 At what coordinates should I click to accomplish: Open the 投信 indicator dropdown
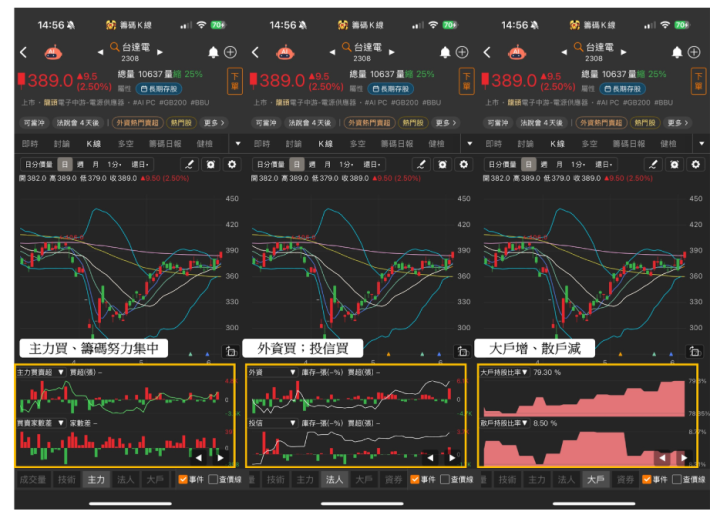pyautogui.click(x=272, y=423)
